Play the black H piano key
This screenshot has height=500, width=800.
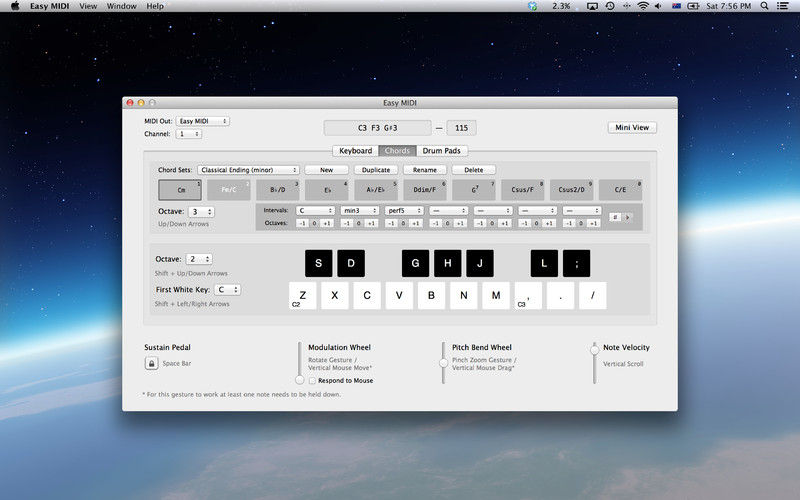pyautogui.click(x=447, y=263)
